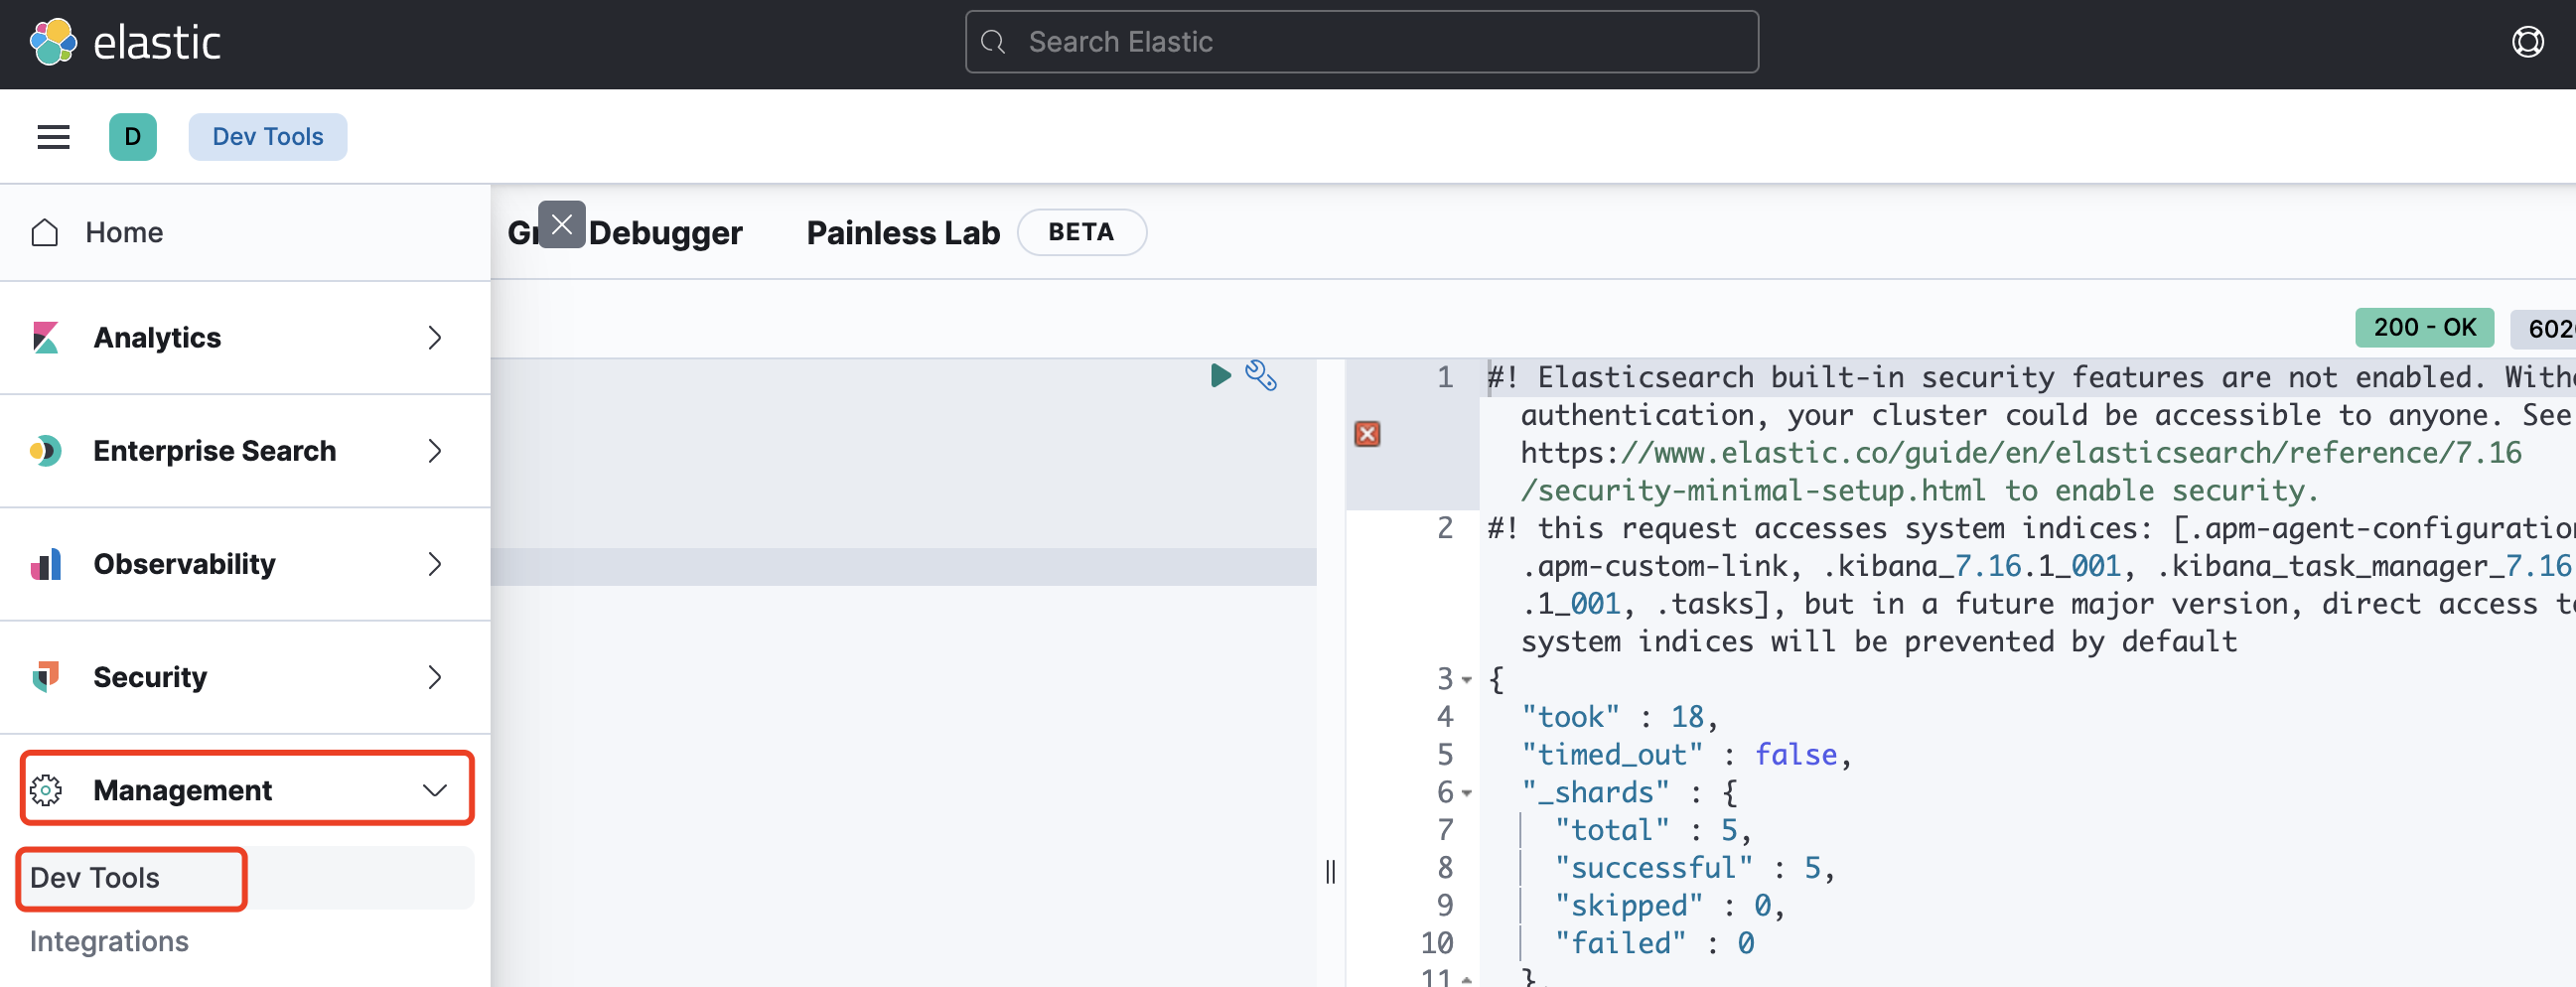
Task: Click the Observability bar chart icon
Action: coord(45,564)
